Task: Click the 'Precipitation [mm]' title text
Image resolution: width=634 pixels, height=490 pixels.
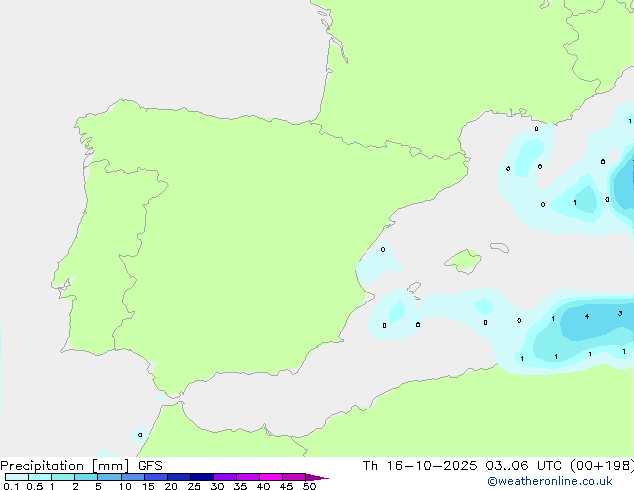Action: pos(65,466)
